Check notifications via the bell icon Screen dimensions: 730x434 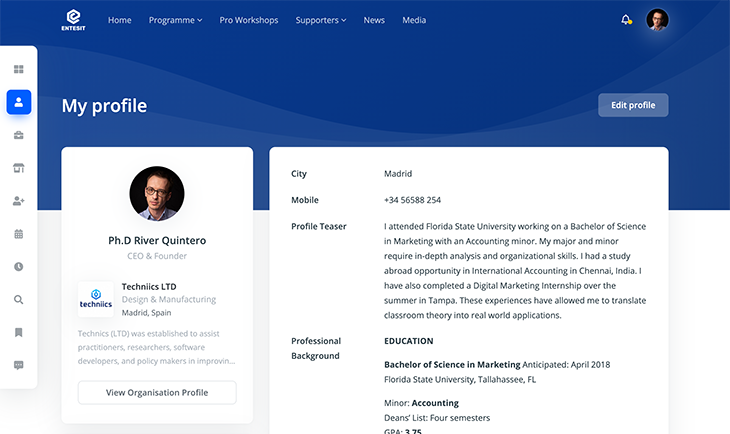pos(626,20)
